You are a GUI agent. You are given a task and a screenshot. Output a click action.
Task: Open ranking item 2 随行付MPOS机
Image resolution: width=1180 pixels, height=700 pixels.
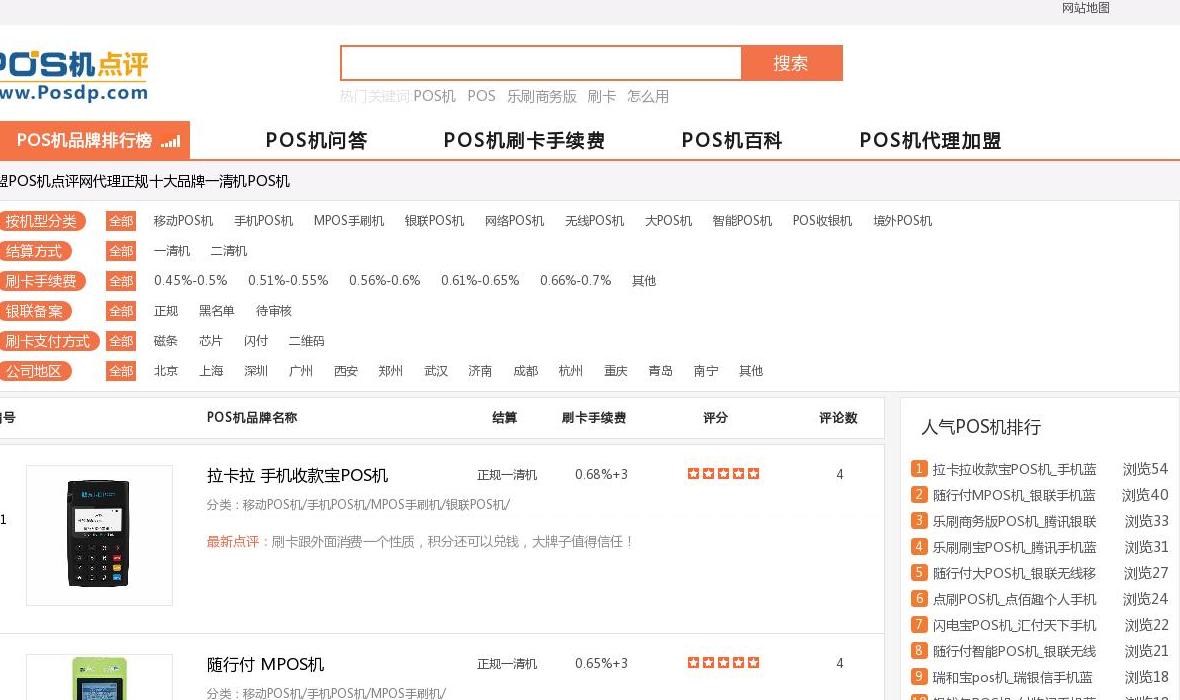(1014, 495)
